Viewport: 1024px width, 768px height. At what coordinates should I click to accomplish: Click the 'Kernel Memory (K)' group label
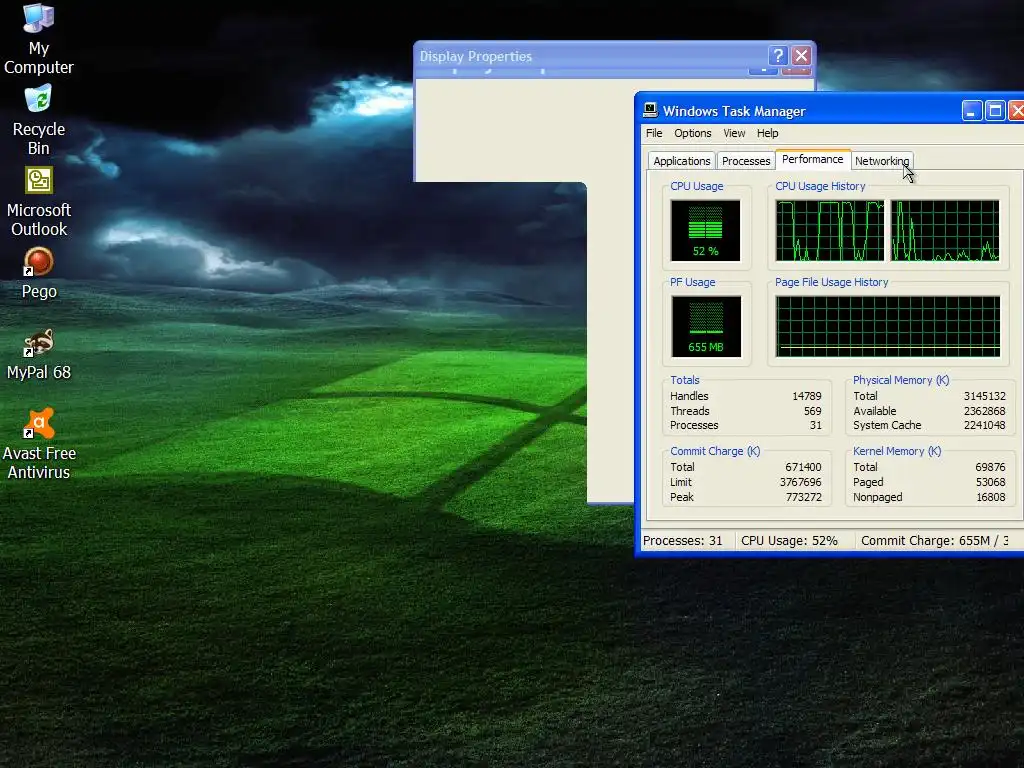[897, 451]
